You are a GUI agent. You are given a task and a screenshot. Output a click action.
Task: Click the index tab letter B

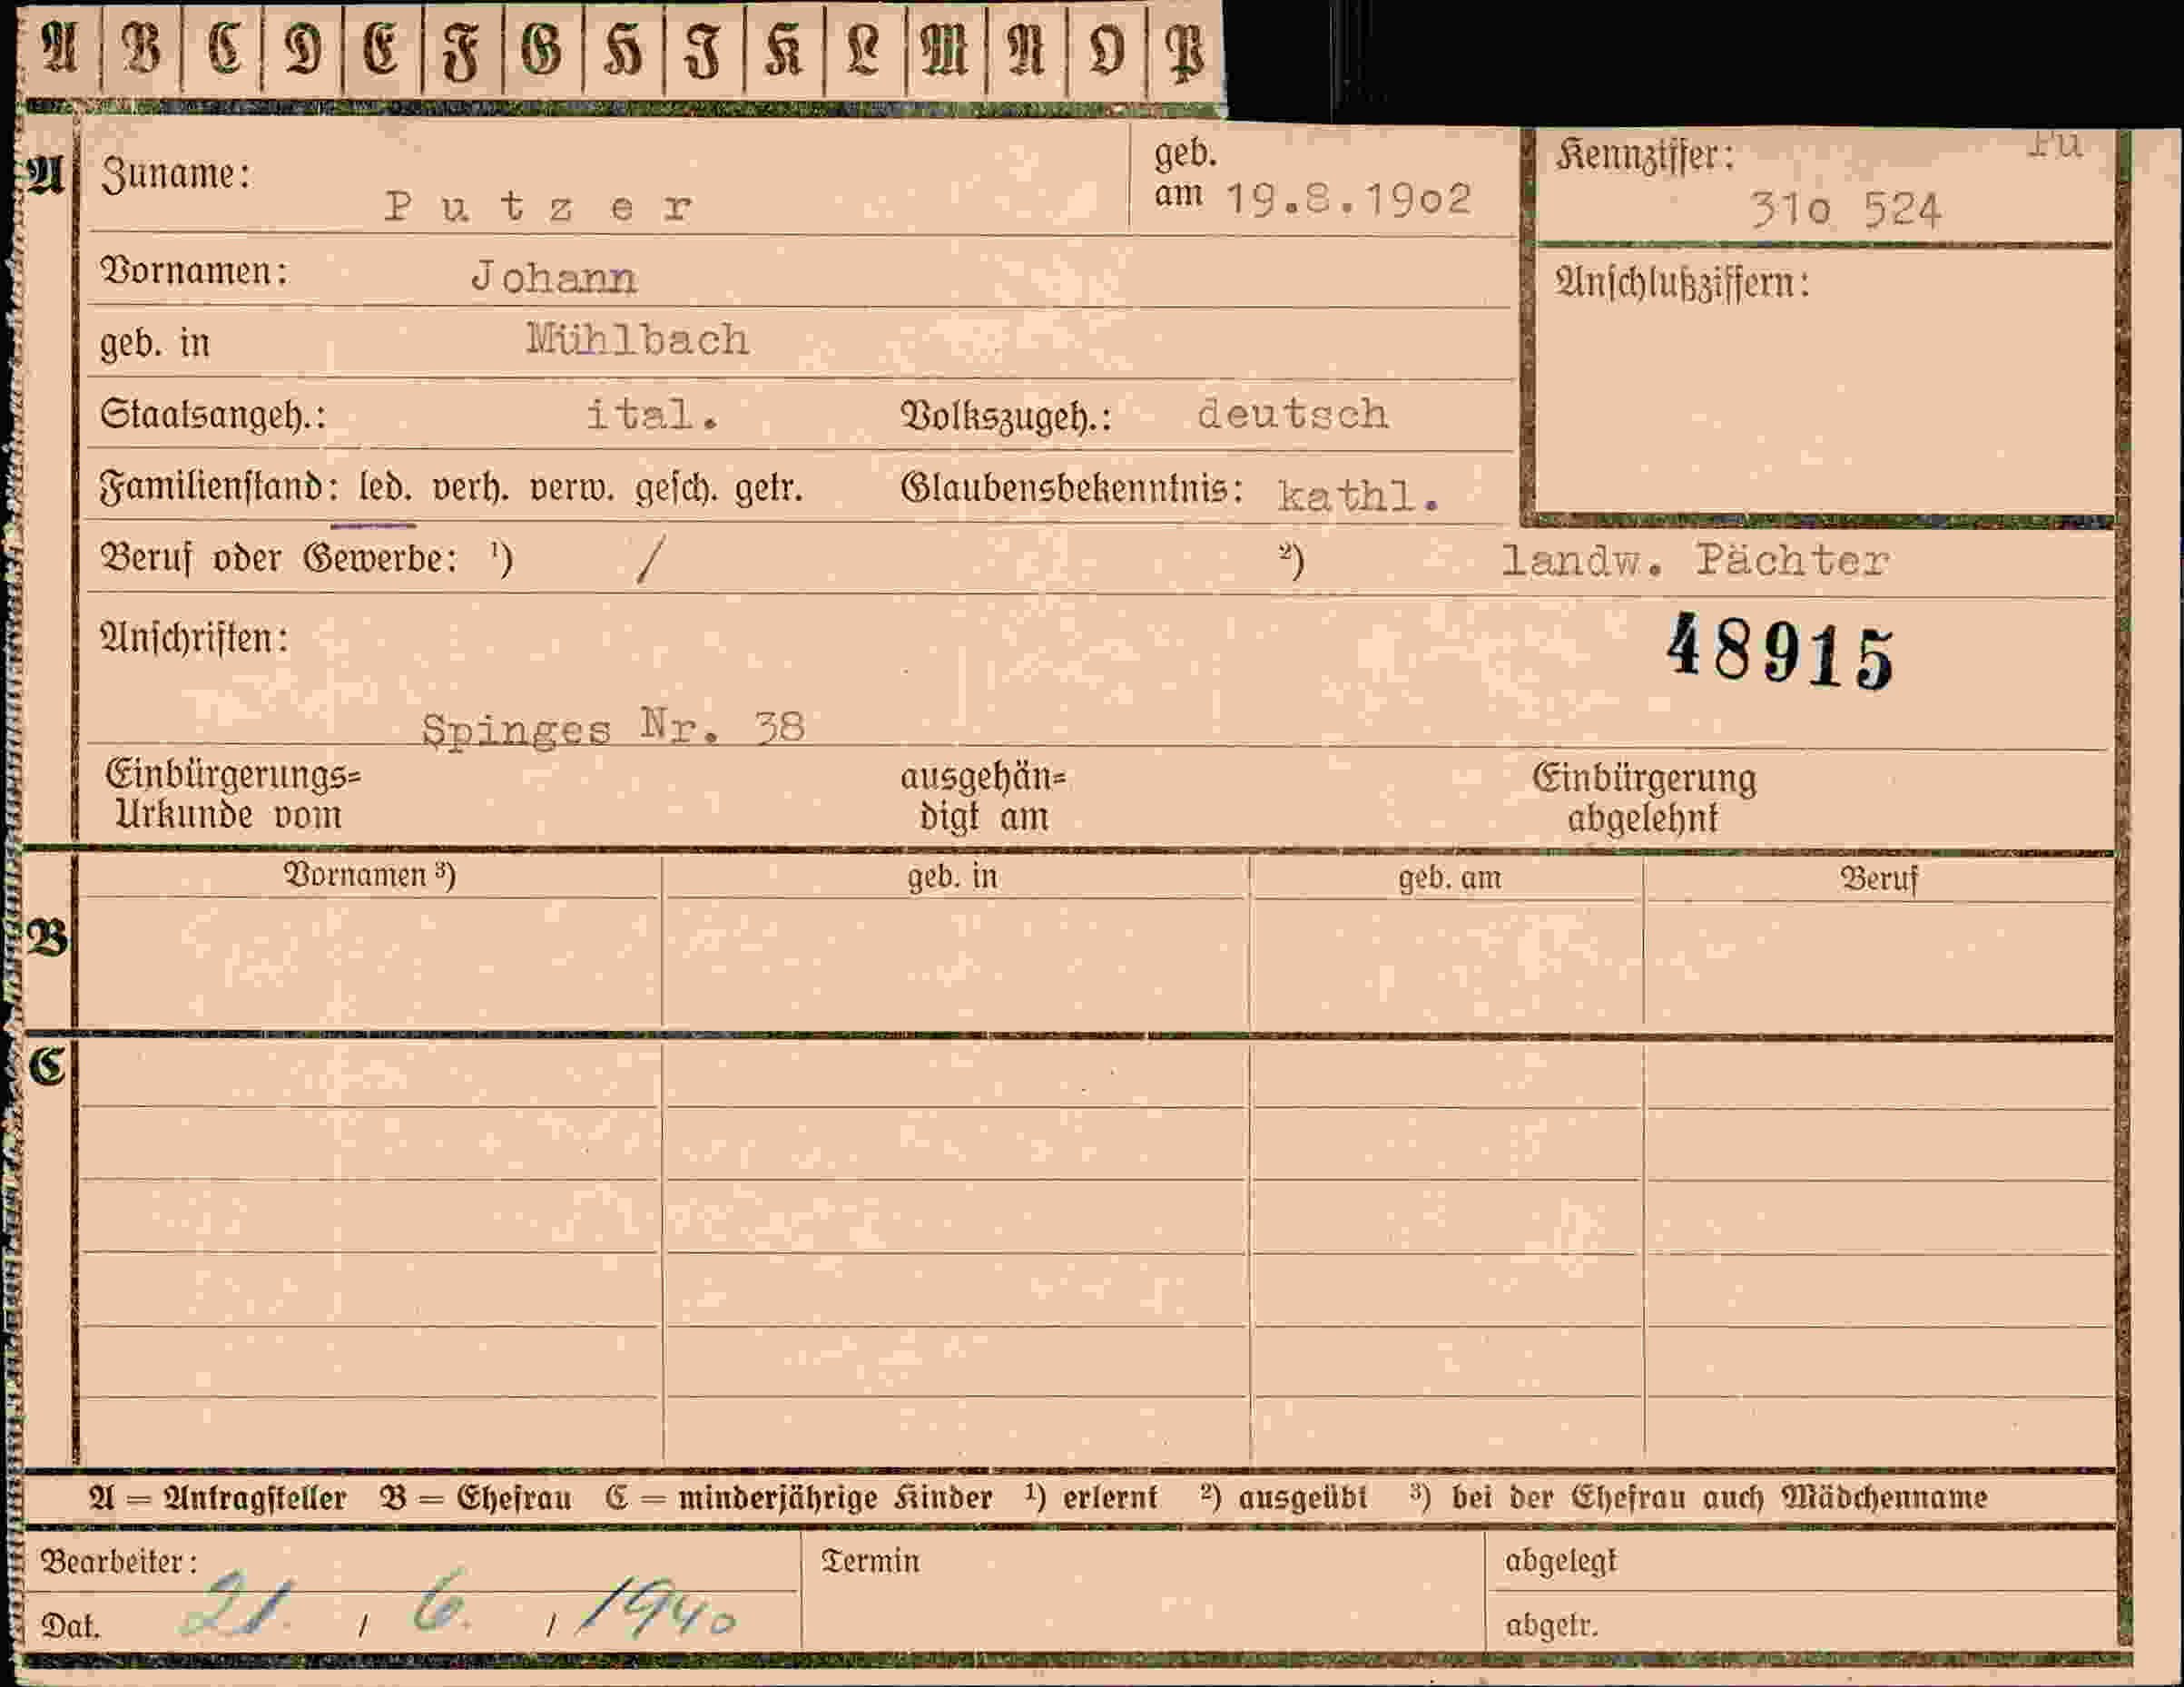141,49
